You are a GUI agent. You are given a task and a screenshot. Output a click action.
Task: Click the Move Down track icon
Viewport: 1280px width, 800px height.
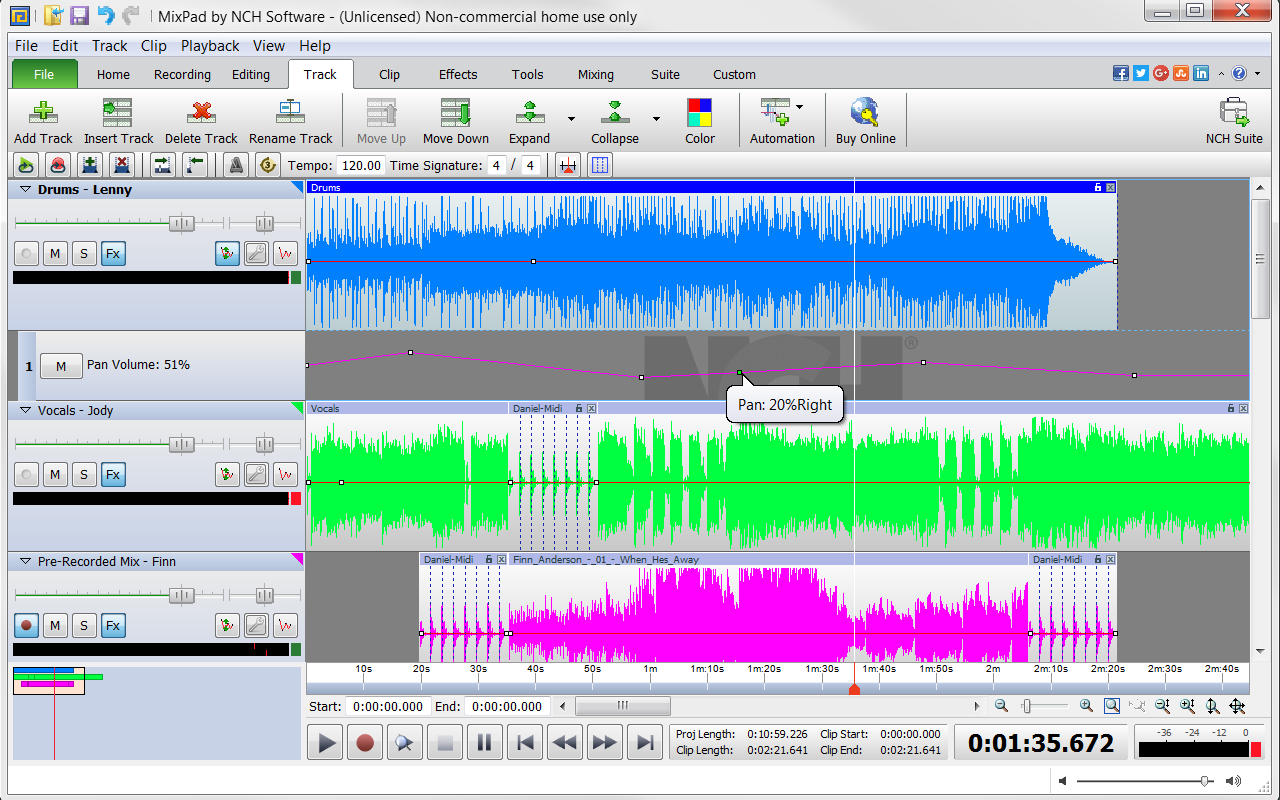coord(455,112)
